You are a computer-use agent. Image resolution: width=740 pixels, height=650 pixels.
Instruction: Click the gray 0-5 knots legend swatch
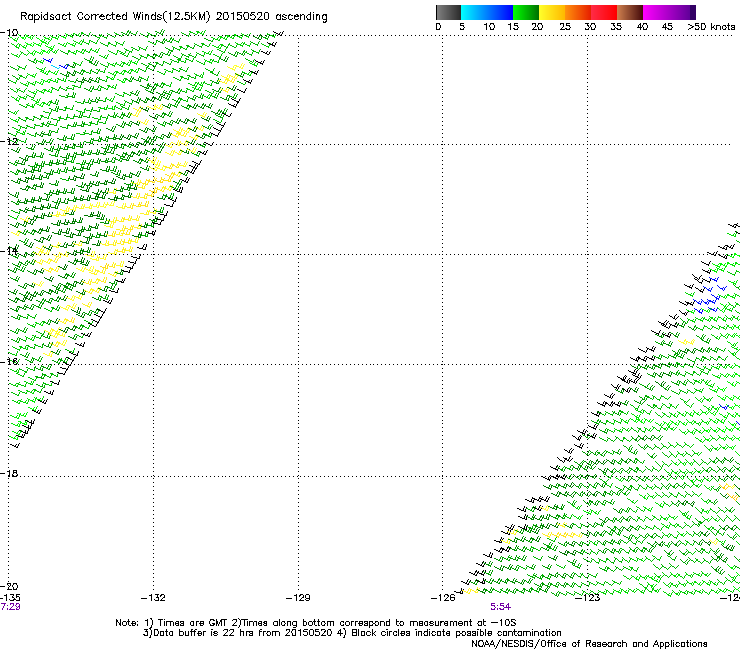(448, 12)
